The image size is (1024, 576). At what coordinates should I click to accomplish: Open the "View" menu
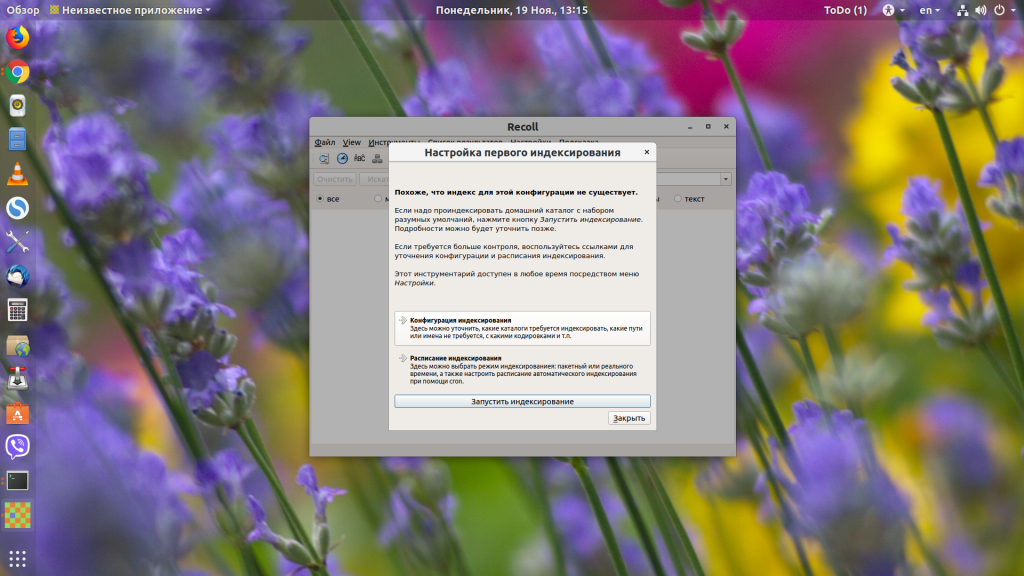352,143
